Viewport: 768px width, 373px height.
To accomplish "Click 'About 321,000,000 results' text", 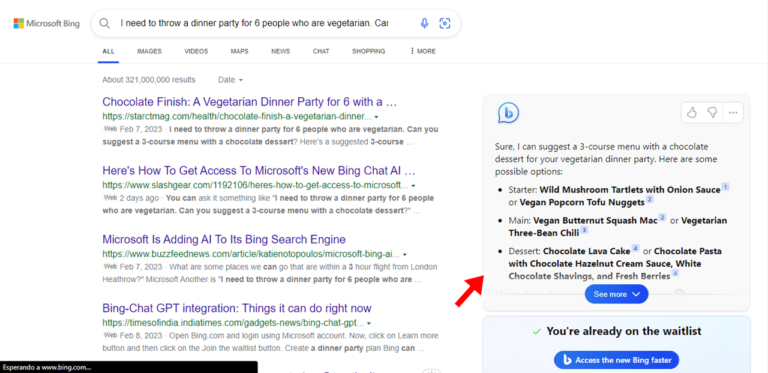I will [x=149, y=80].
